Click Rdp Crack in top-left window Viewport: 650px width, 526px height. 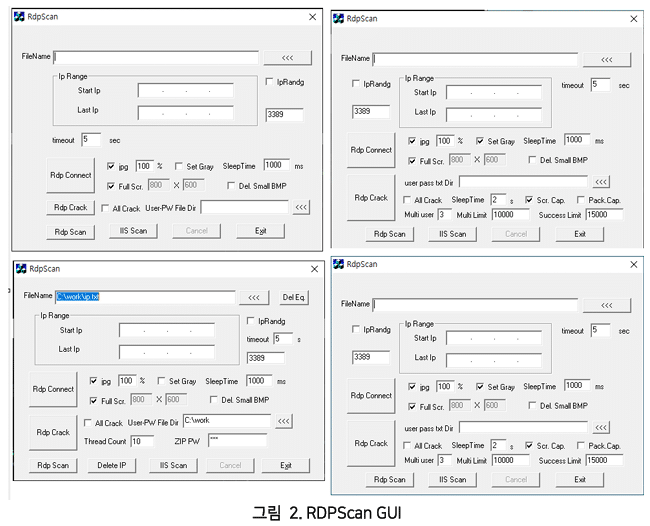[70, 207]
